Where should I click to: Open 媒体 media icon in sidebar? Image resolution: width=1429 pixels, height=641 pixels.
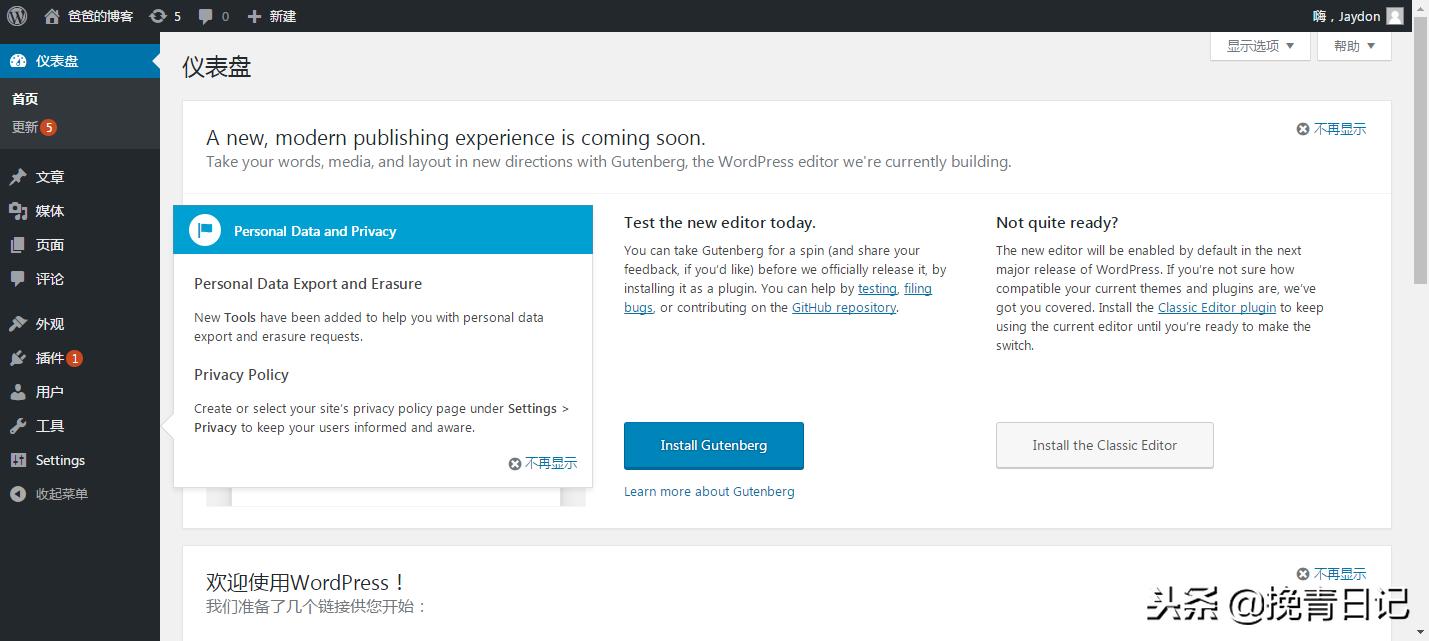tap(18, 211)
